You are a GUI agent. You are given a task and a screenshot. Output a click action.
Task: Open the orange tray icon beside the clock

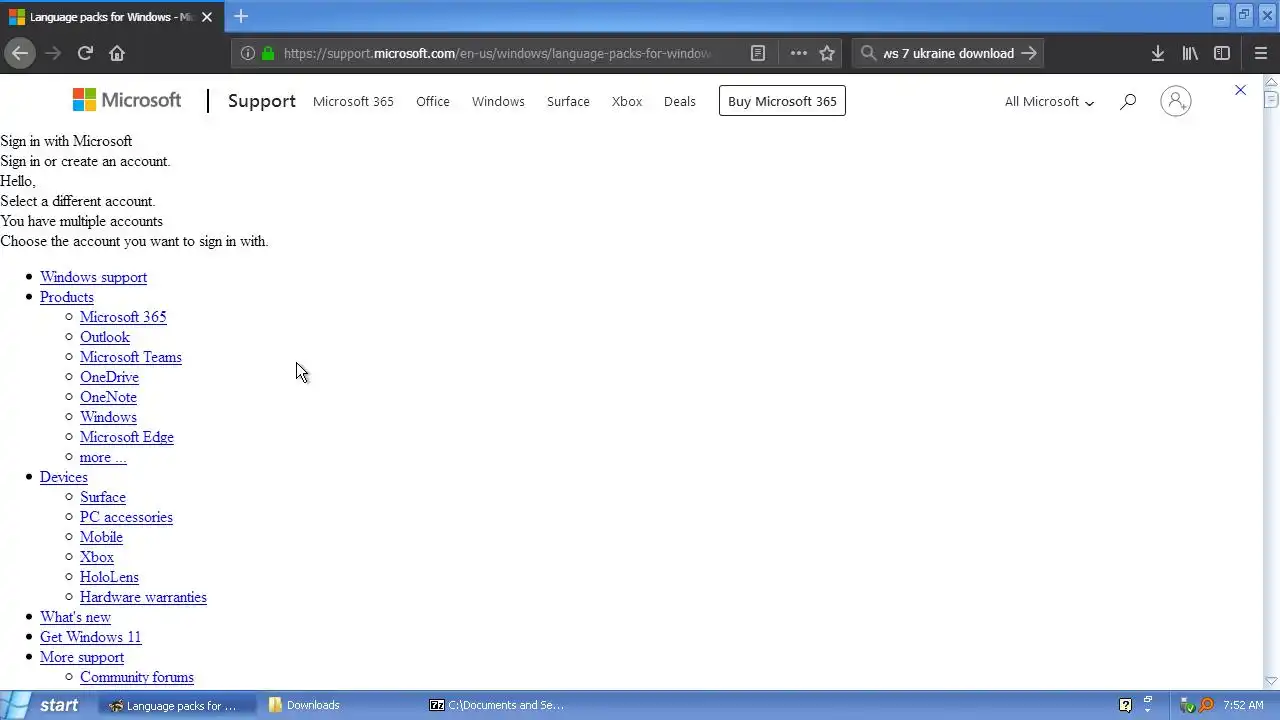tap(1206, 705)
